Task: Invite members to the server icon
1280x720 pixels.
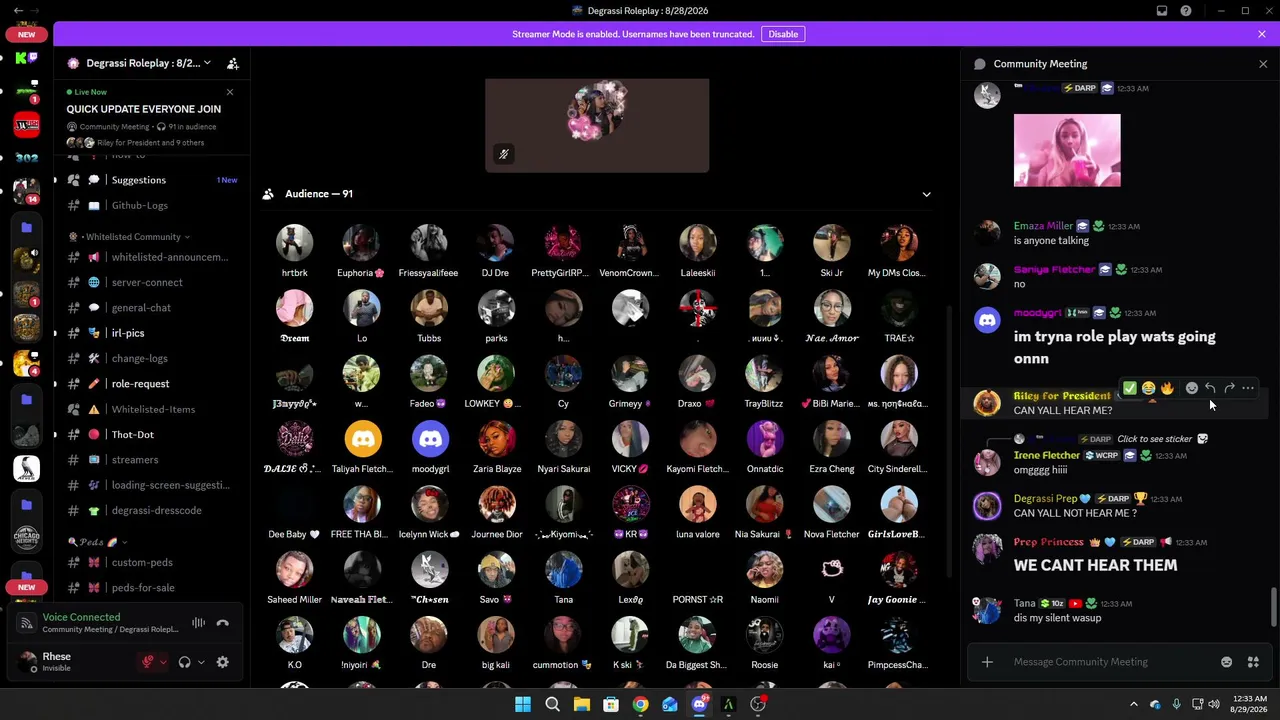Action: coord(233,63)
